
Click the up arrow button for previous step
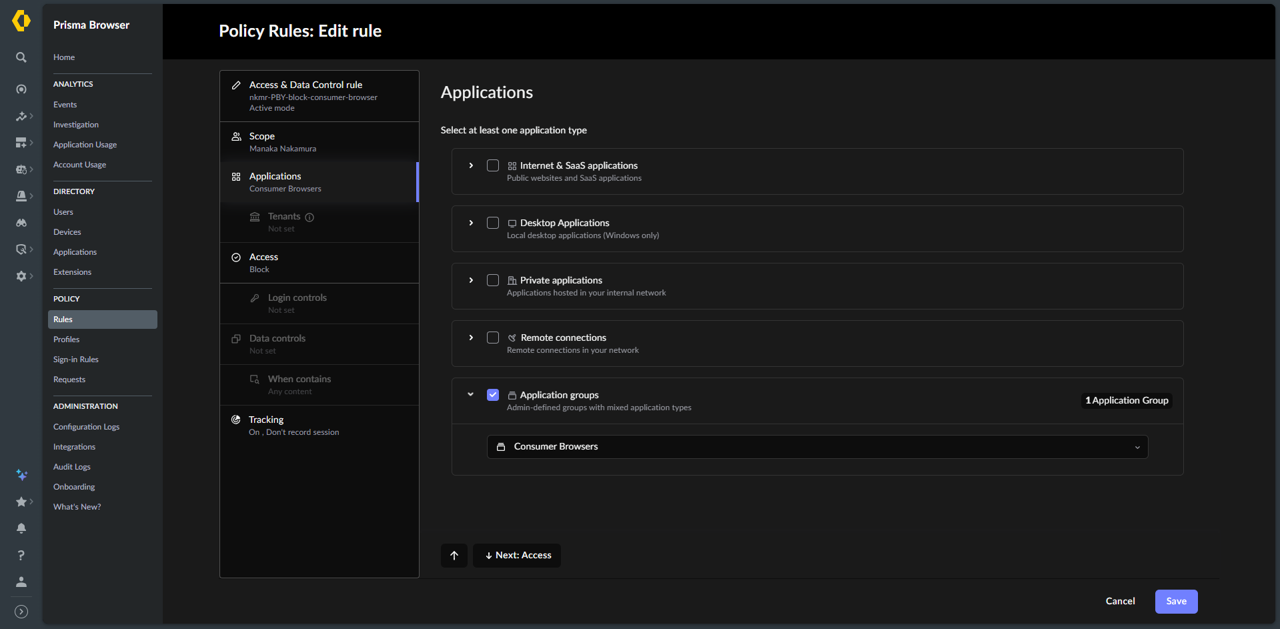click(x=454, y=555)
